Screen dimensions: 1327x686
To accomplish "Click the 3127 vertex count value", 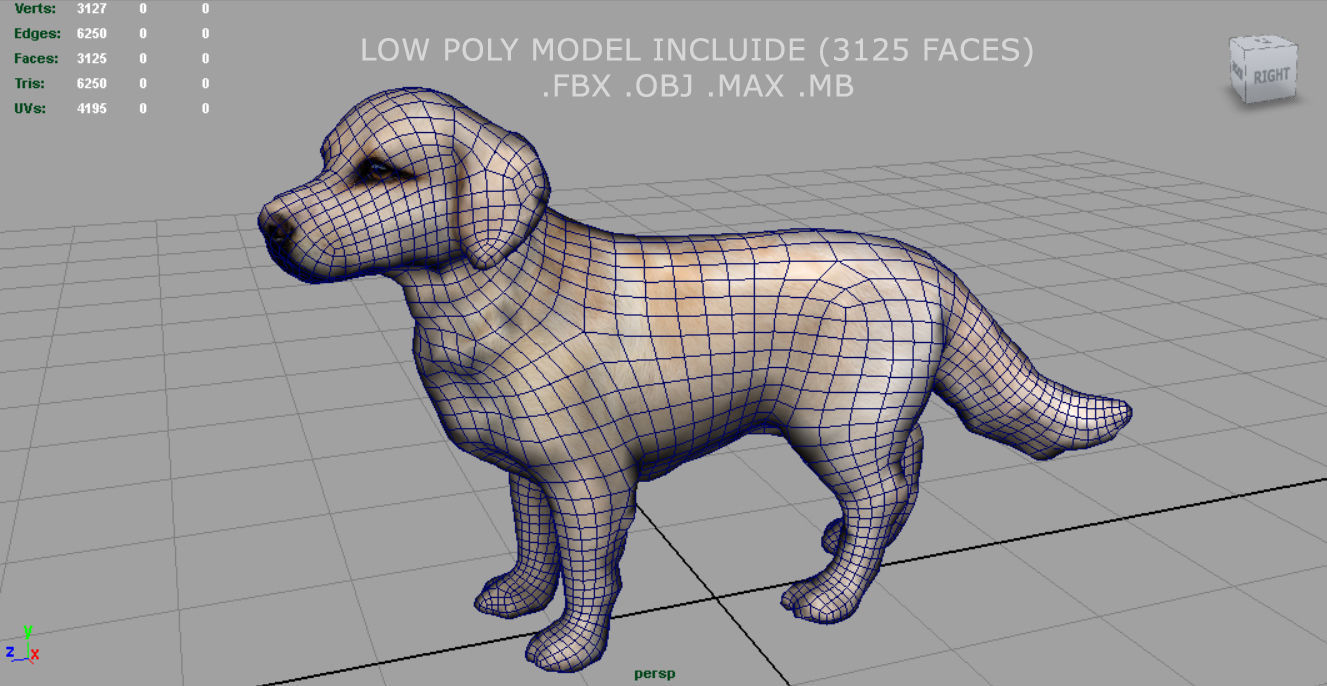I will click(x=91, y=9).
